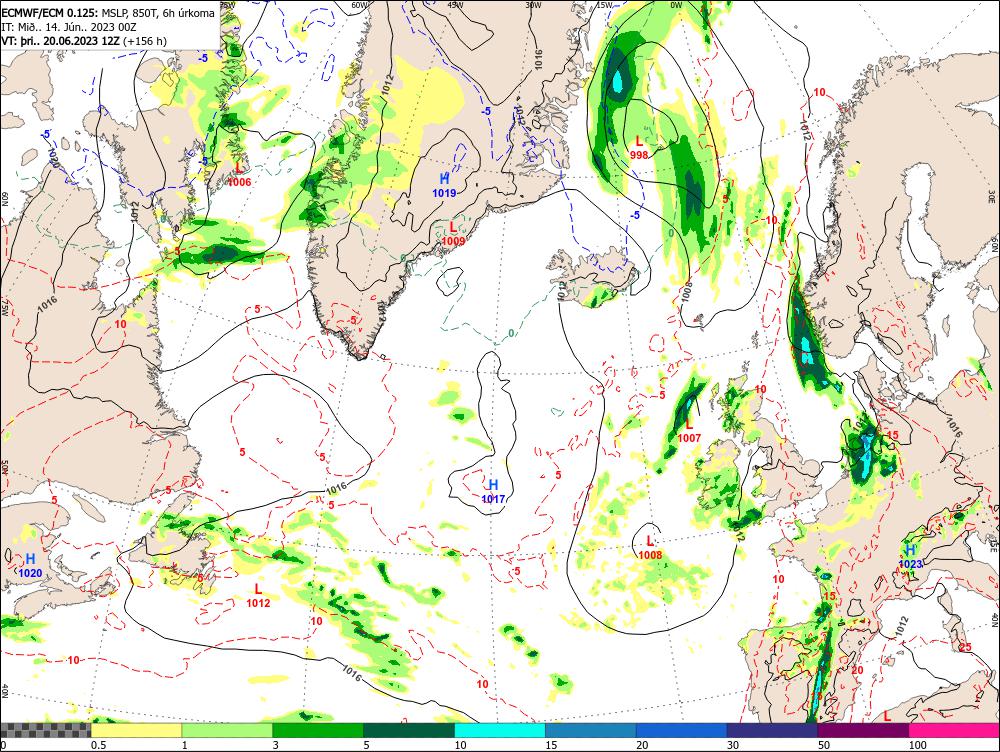Click the dark indigo 30–50 legend swatch

[772, 730]
